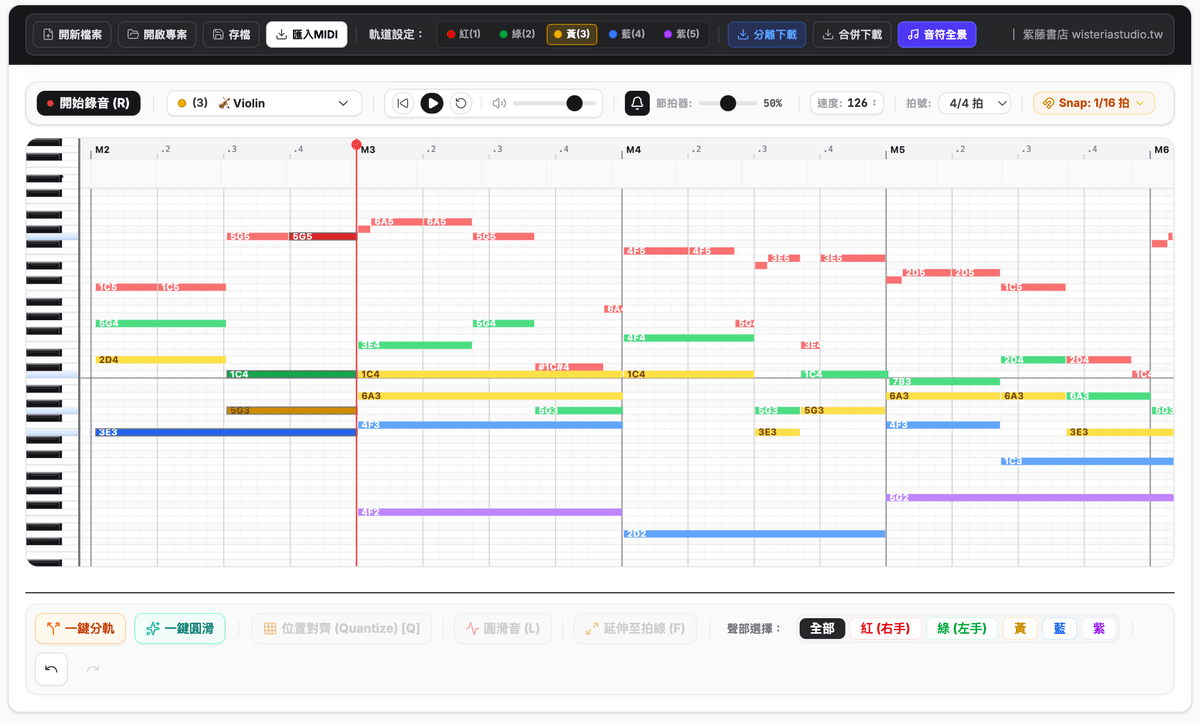Click the volume slider handle

pos(574,103)
